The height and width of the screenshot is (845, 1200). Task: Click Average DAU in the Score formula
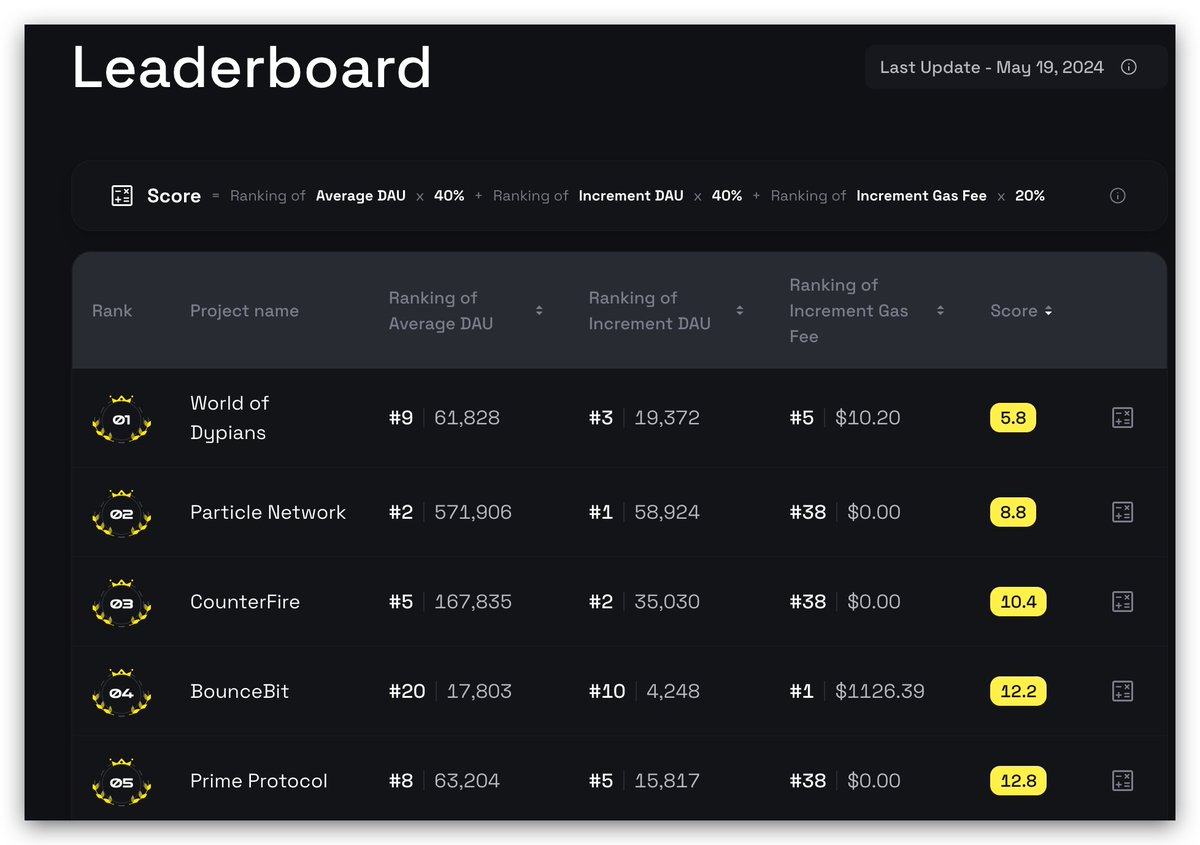361,196
